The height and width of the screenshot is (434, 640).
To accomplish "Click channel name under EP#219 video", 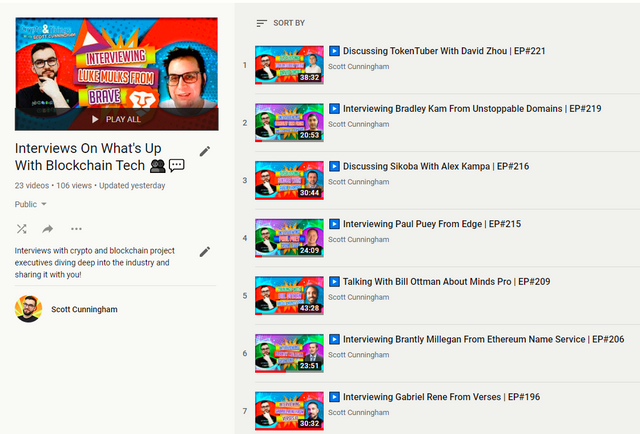I will tap(358, 124).
